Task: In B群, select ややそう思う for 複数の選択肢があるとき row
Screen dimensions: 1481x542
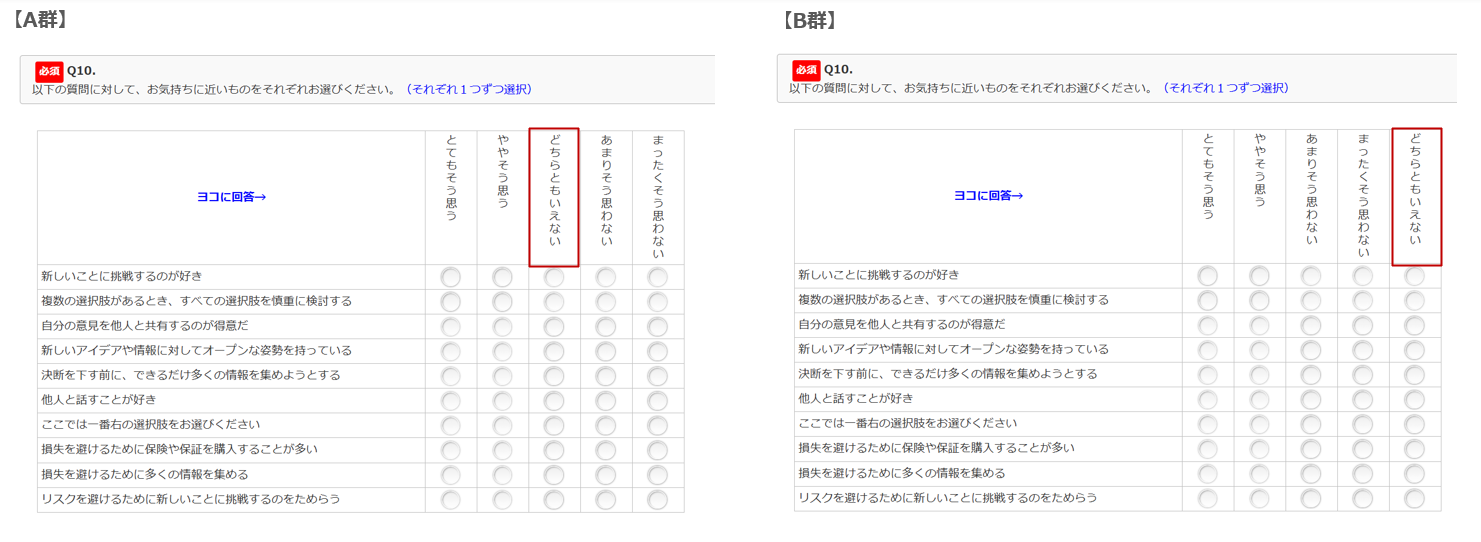Action: [1259, 300]
